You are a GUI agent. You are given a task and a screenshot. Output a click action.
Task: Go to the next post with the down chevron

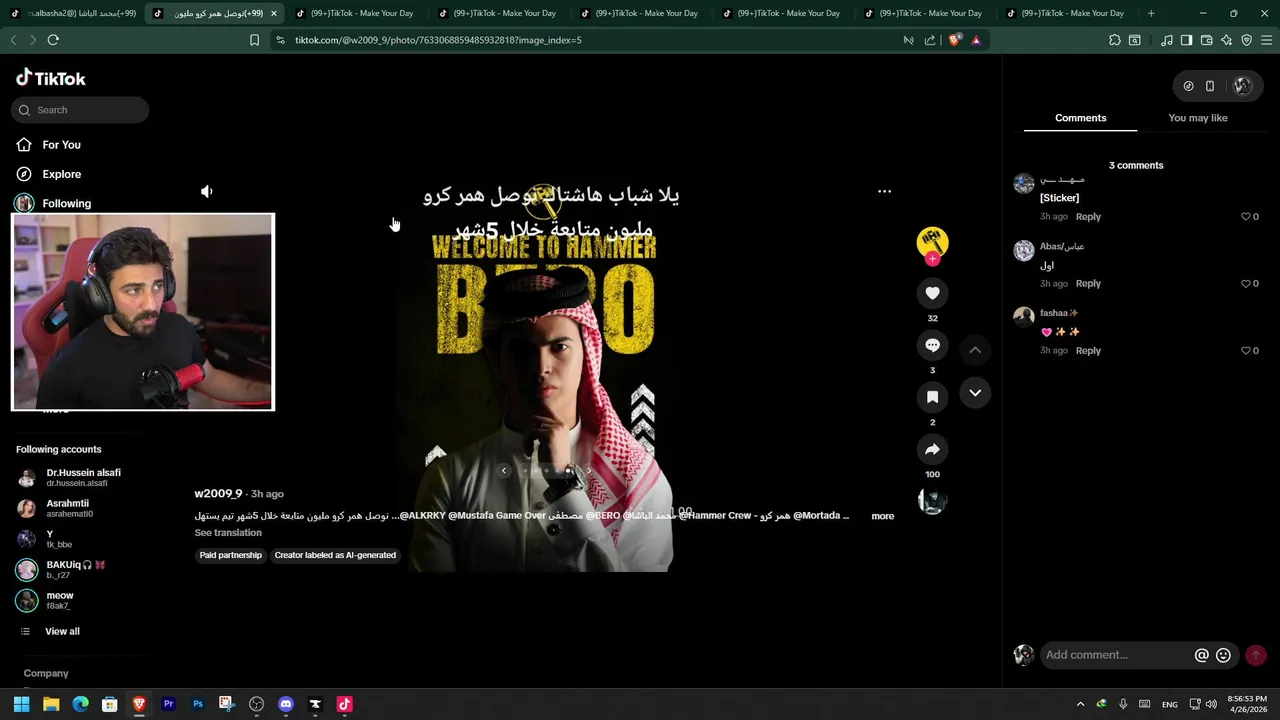coord(975,393)
